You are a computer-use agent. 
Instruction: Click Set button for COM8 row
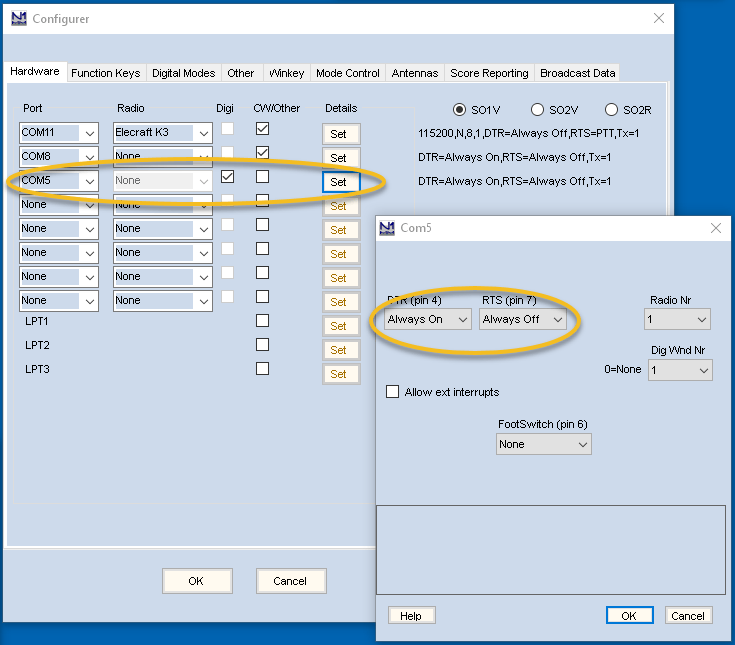341,158
